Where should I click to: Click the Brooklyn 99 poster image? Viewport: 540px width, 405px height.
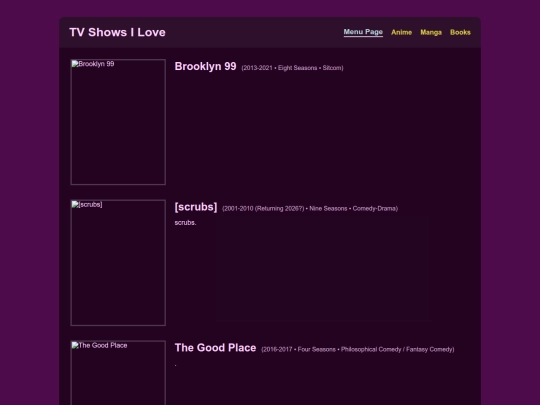pos(118,122)
